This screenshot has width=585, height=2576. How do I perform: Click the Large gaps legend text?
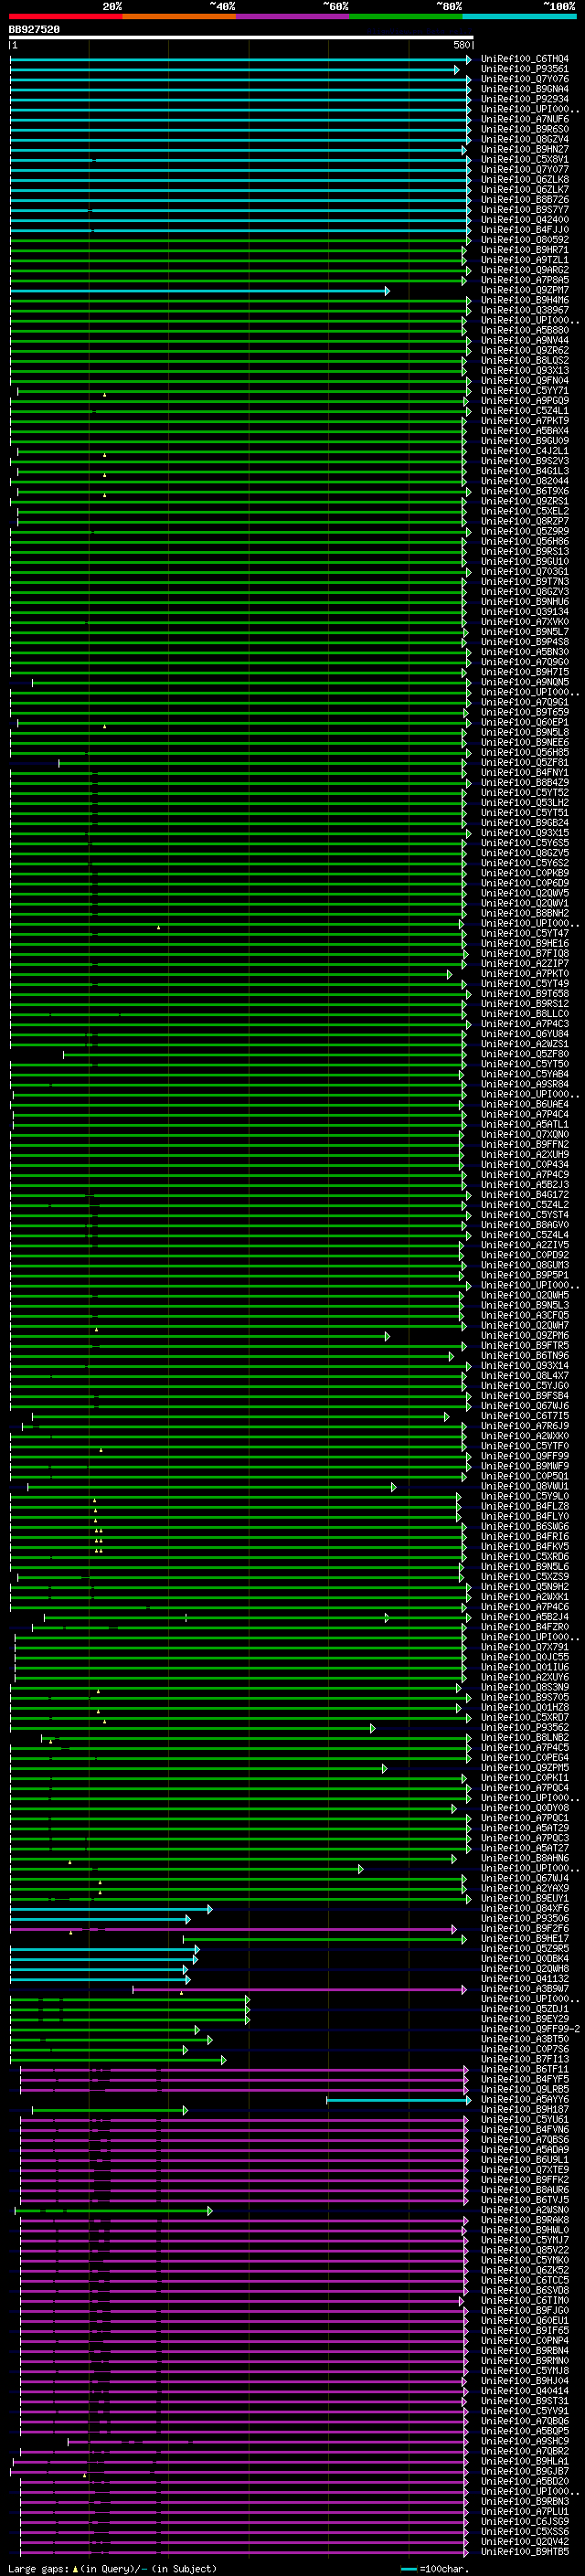38,2568
